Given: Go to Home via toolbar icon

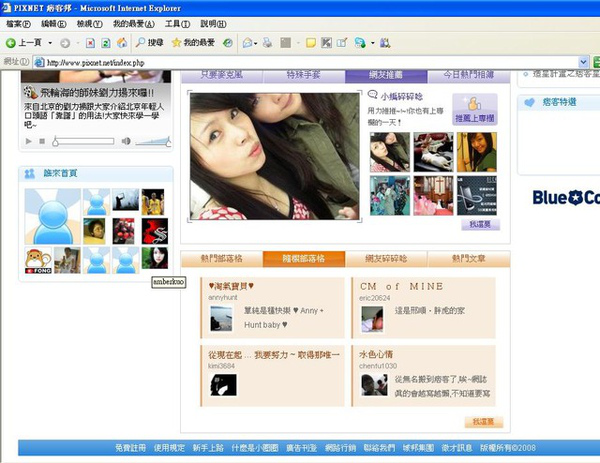Looking at the screenshot, I should (122, 43).
